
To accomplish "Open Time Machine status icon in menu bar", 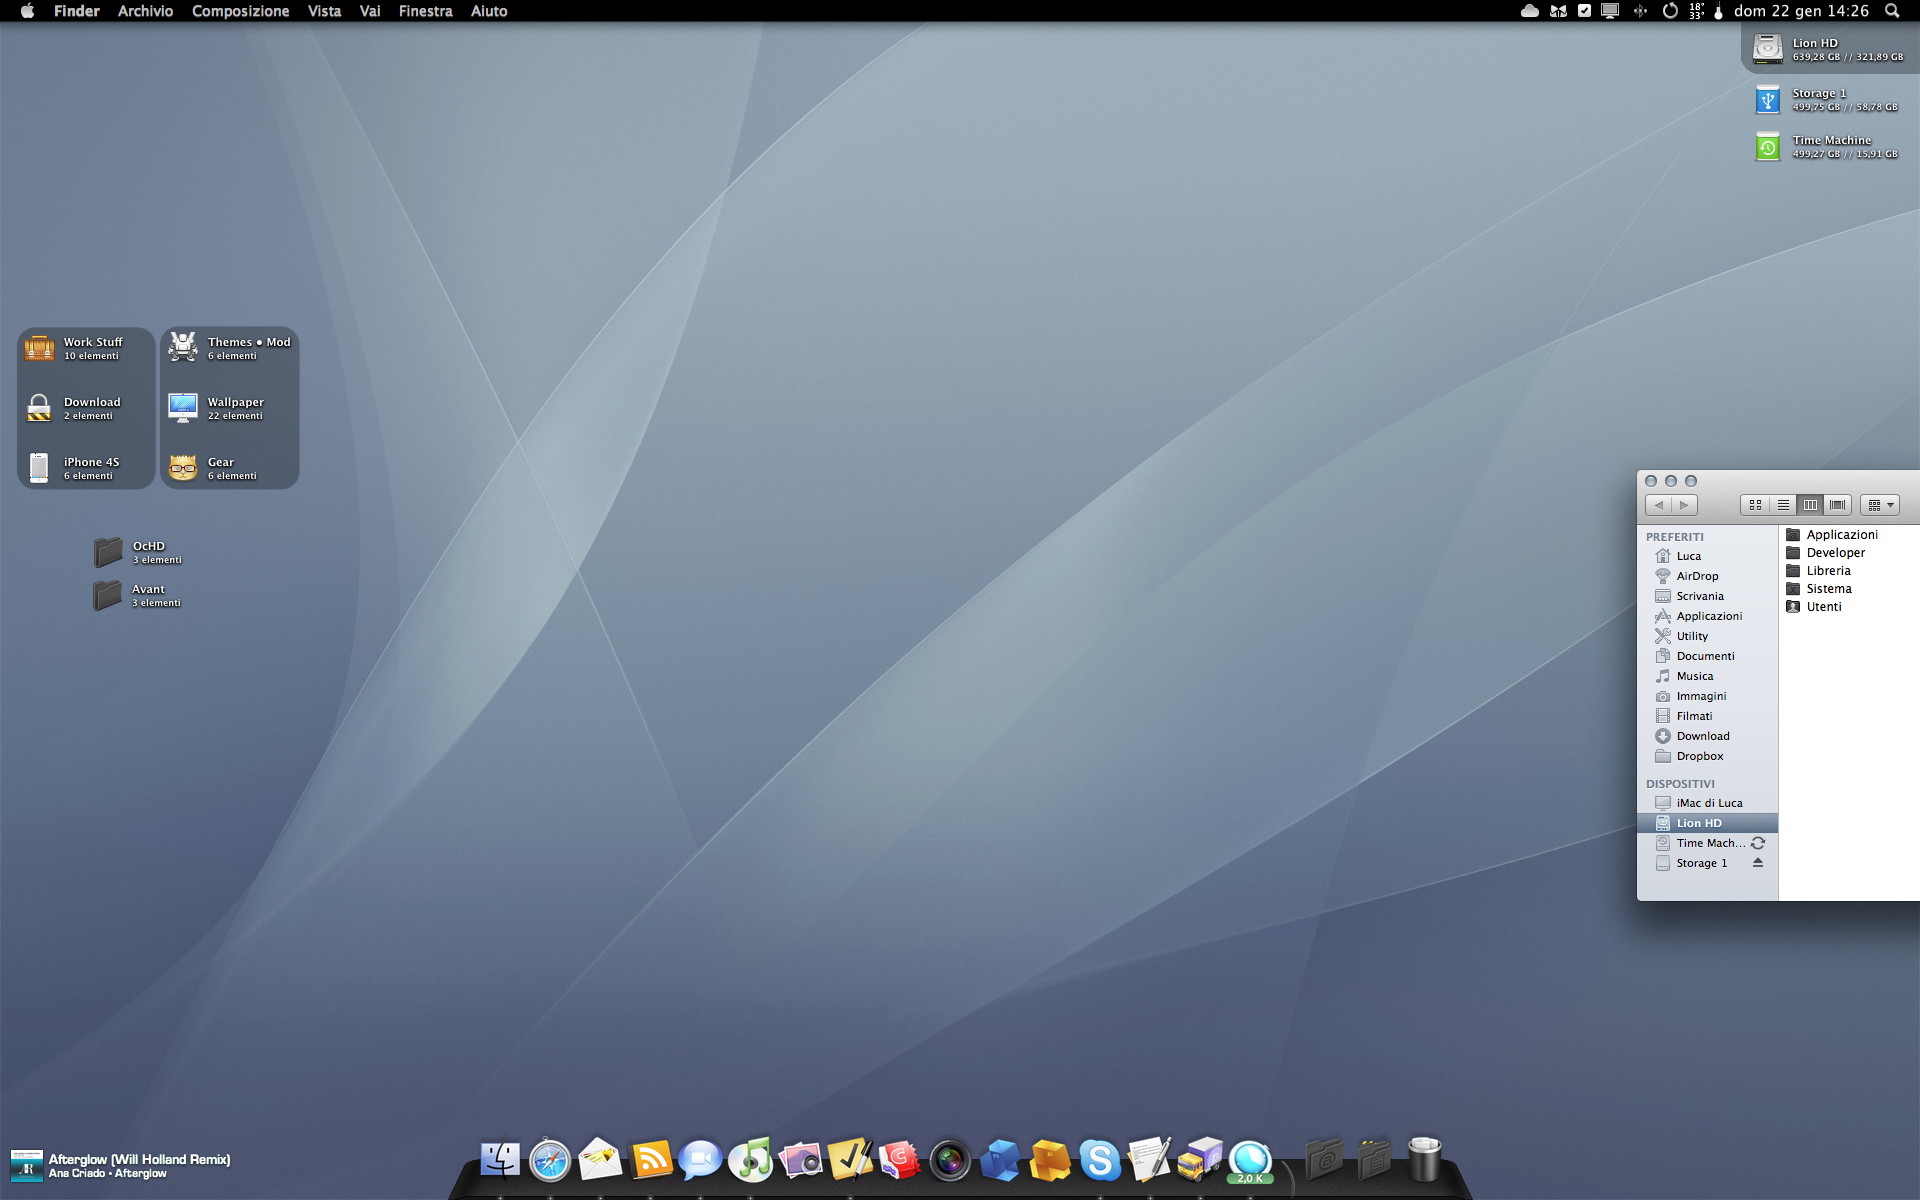I will point(1670,11).
